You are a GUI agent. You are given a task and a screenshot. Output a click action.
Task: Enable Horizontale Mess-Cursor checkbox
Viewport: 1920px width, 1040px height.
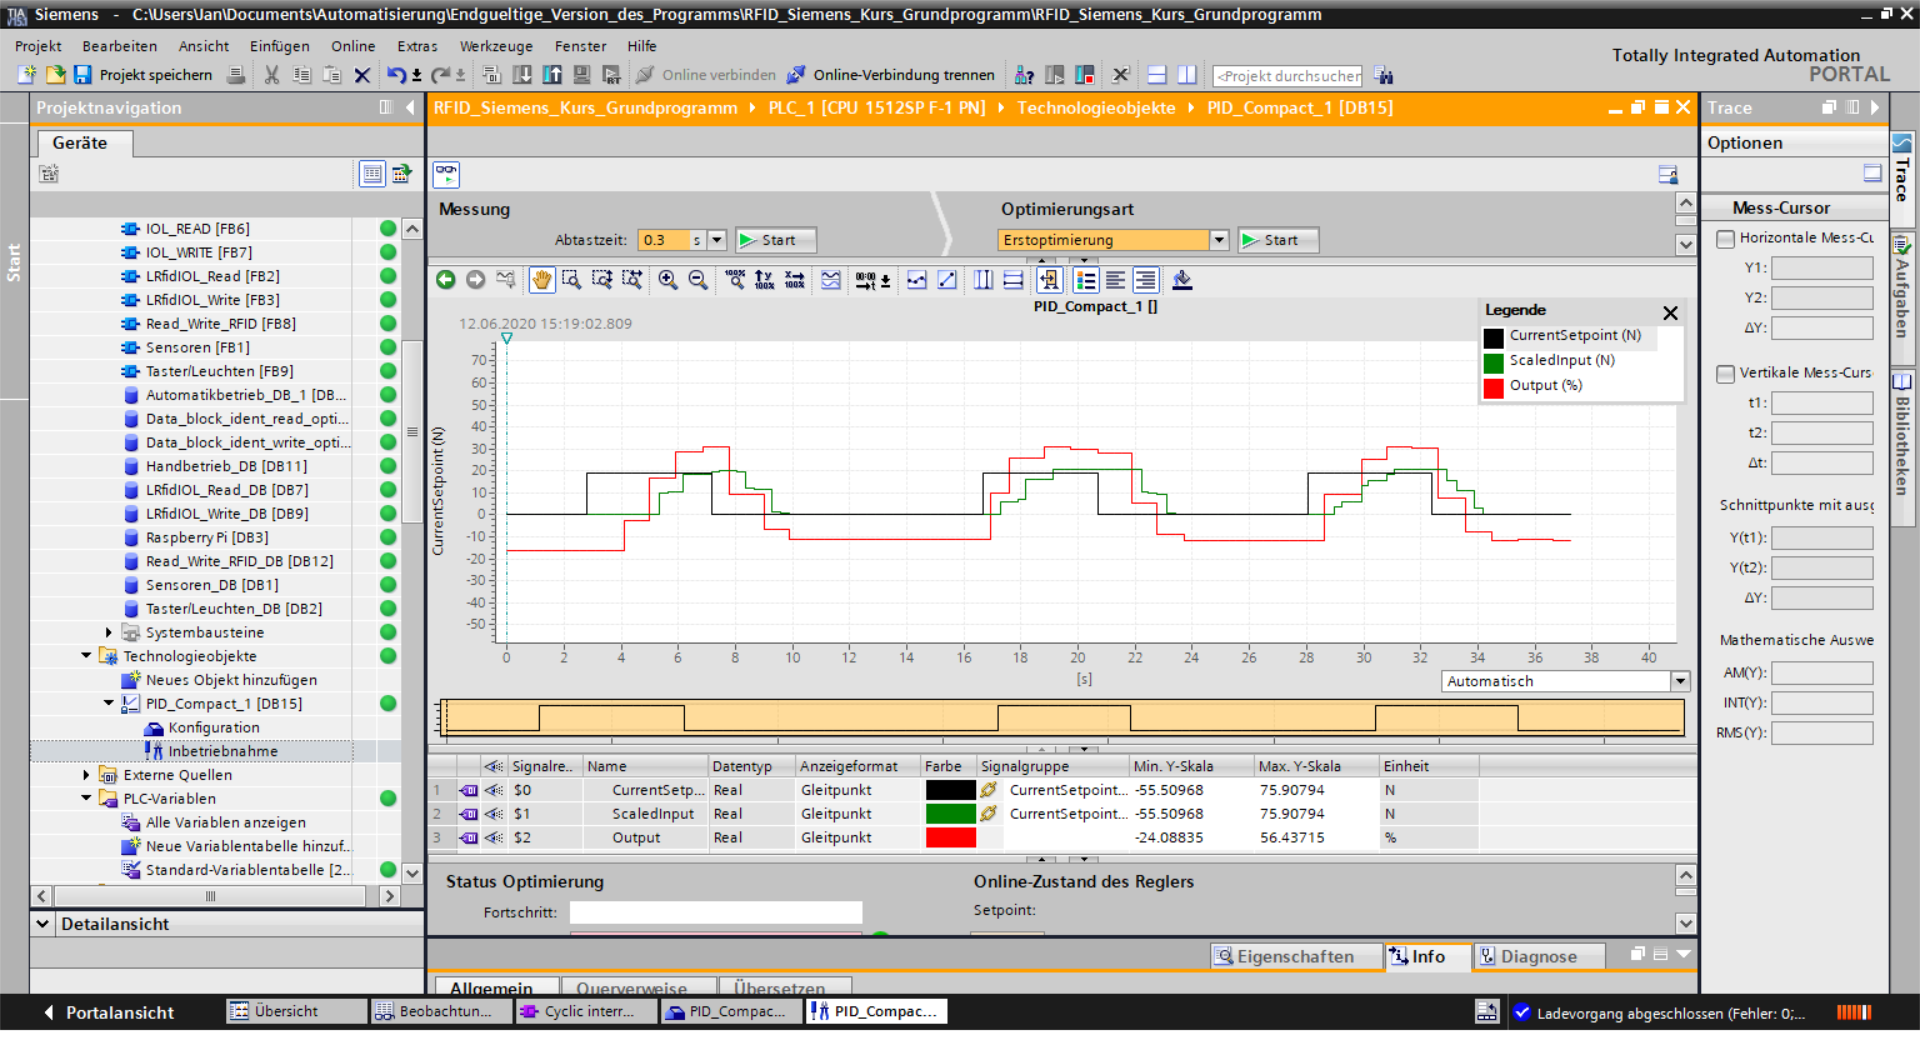[x=1725, y=238]
